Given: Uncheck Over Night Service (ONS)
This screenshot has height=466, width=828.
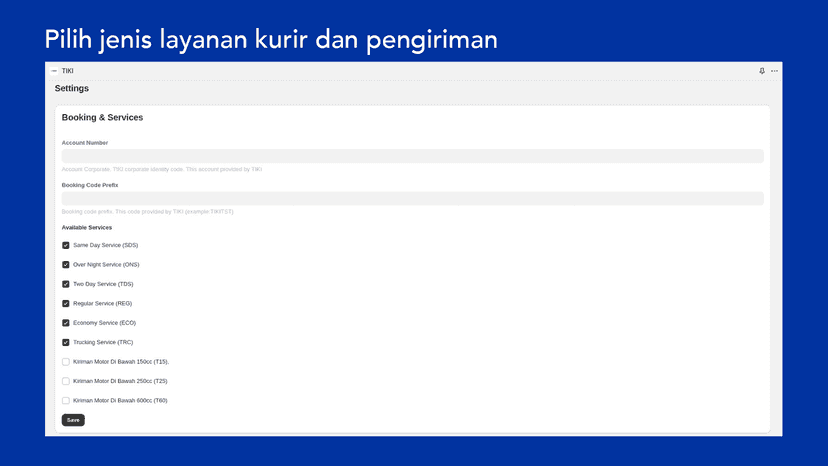Looking at the screenshot, I should [x=65, y=265].
